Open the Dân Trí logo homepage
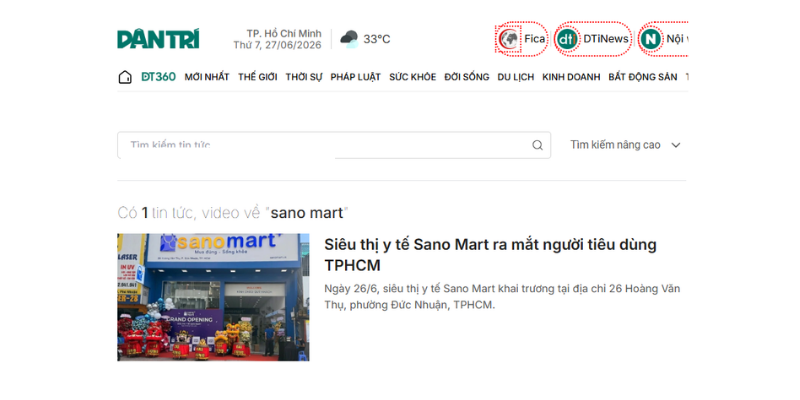This screenshot has height=400, width=800. tap(158, 39)
